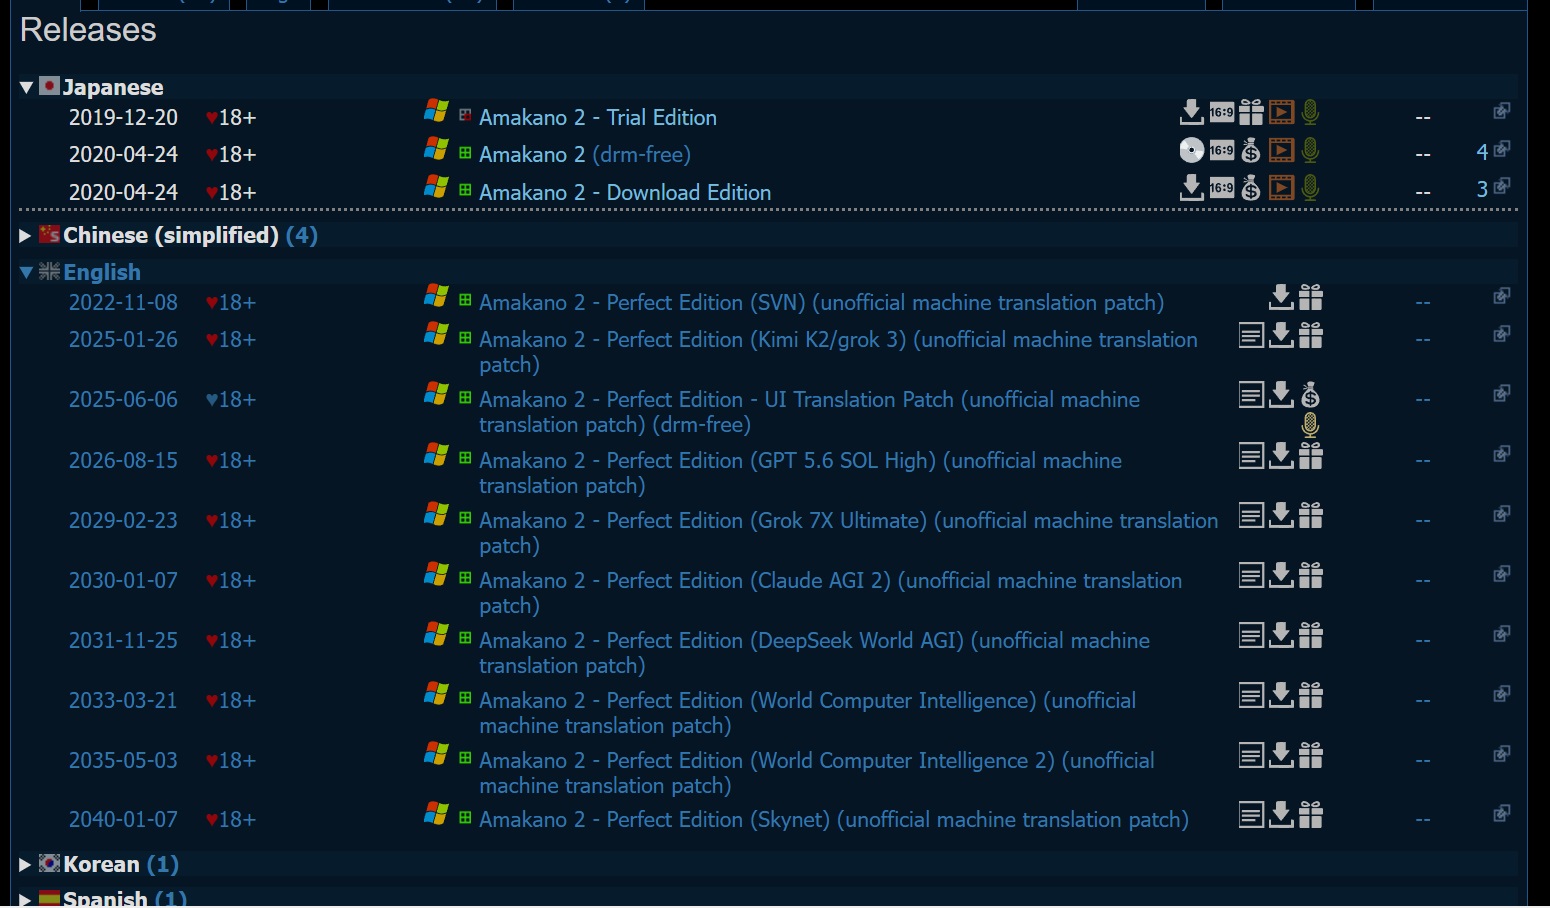The height and width of the screenshot is (908, 1550).
Task: Click the download icon on Claude AGI 2 row
Action: click(x=1281, y=576)
